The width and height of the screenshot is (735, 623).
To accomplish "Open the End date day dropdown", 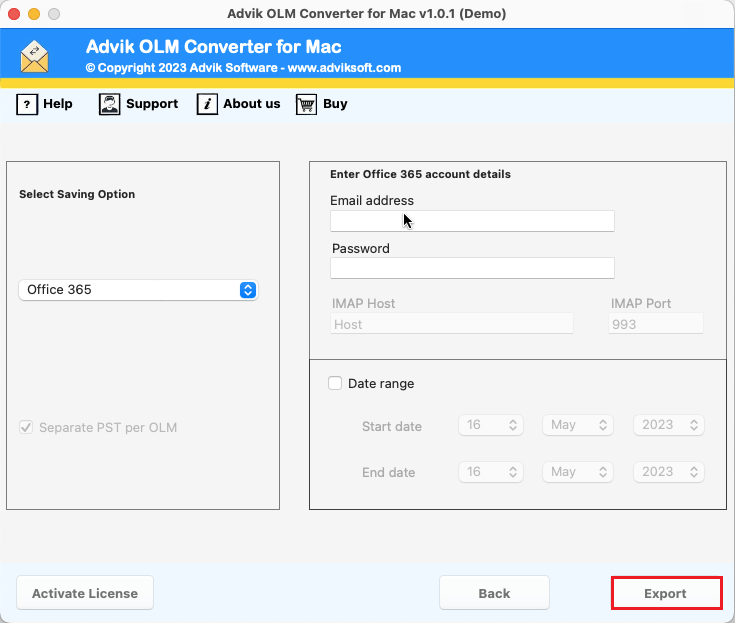I will coord(491,472).
